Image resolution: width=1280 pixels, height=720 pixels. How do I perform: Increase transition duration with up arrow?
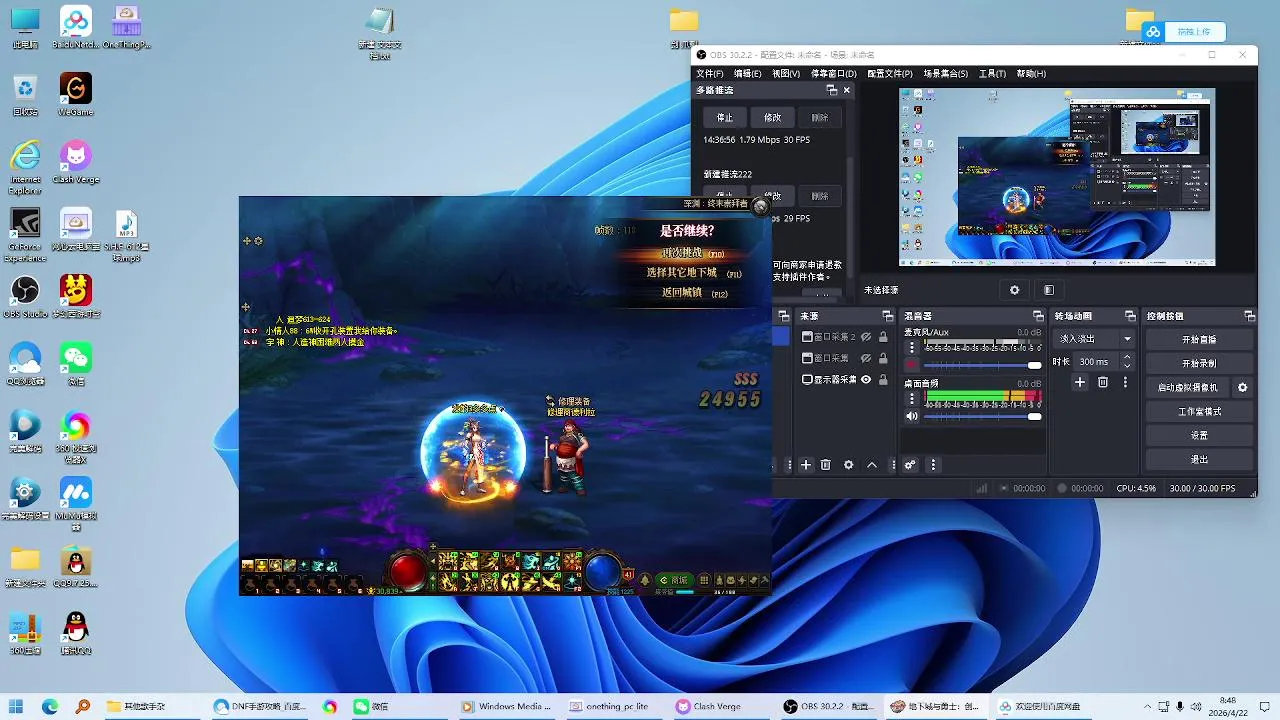[x=1127, y=358]
